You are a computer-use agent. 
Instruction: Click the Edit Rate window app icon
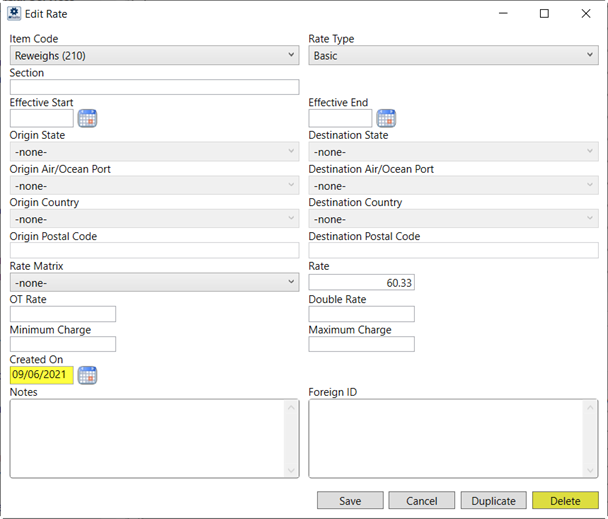click(14, 14)
